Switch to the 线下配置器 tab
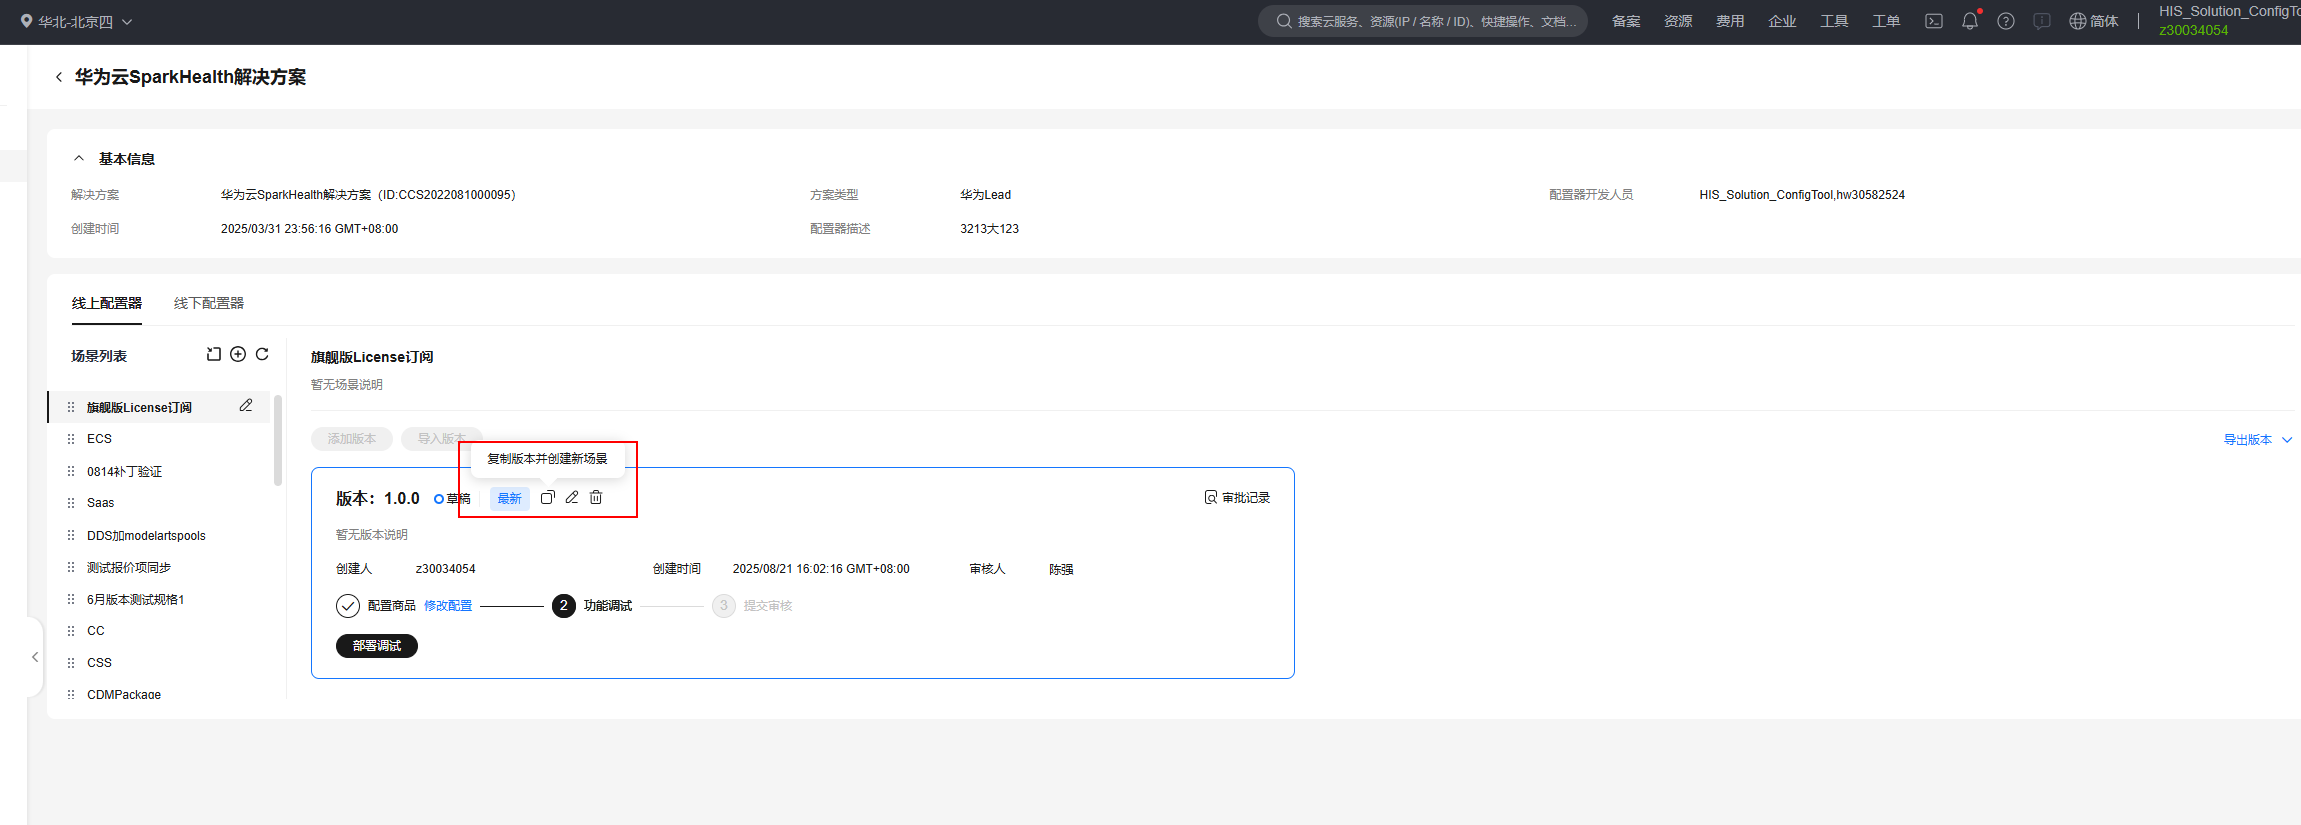2301x825 pixels. point(209,303)
